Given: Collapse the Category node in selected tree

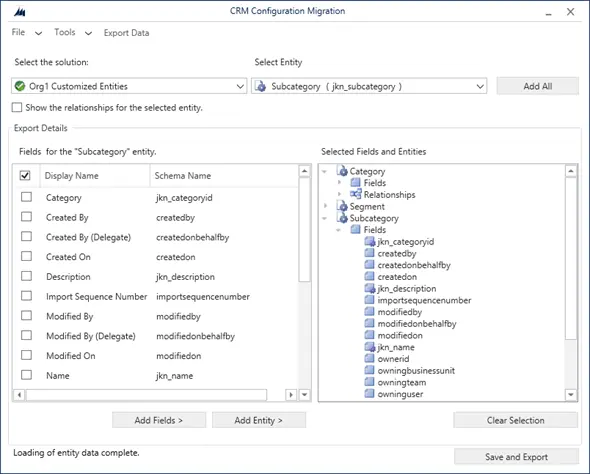Looking at the screenshot, I should tap(324, 172).
